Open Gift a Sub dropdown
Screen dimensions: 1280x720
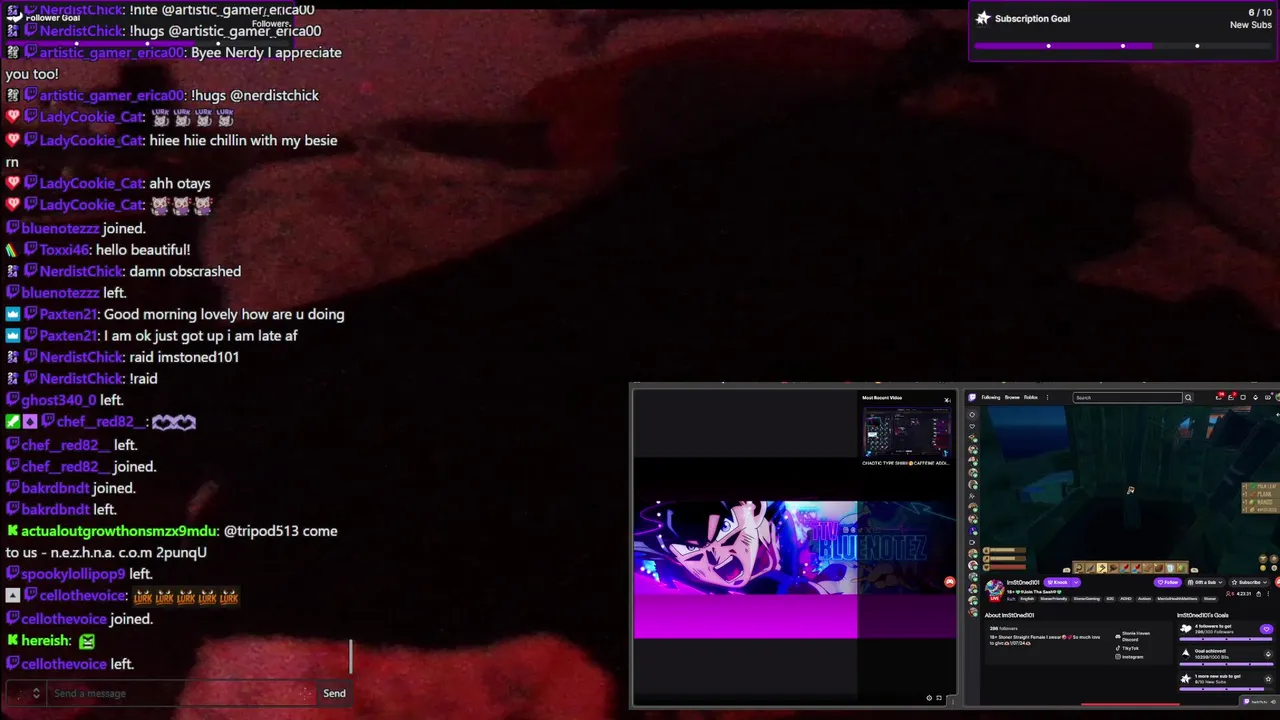pyautogui.click(x=1205, y=582)
